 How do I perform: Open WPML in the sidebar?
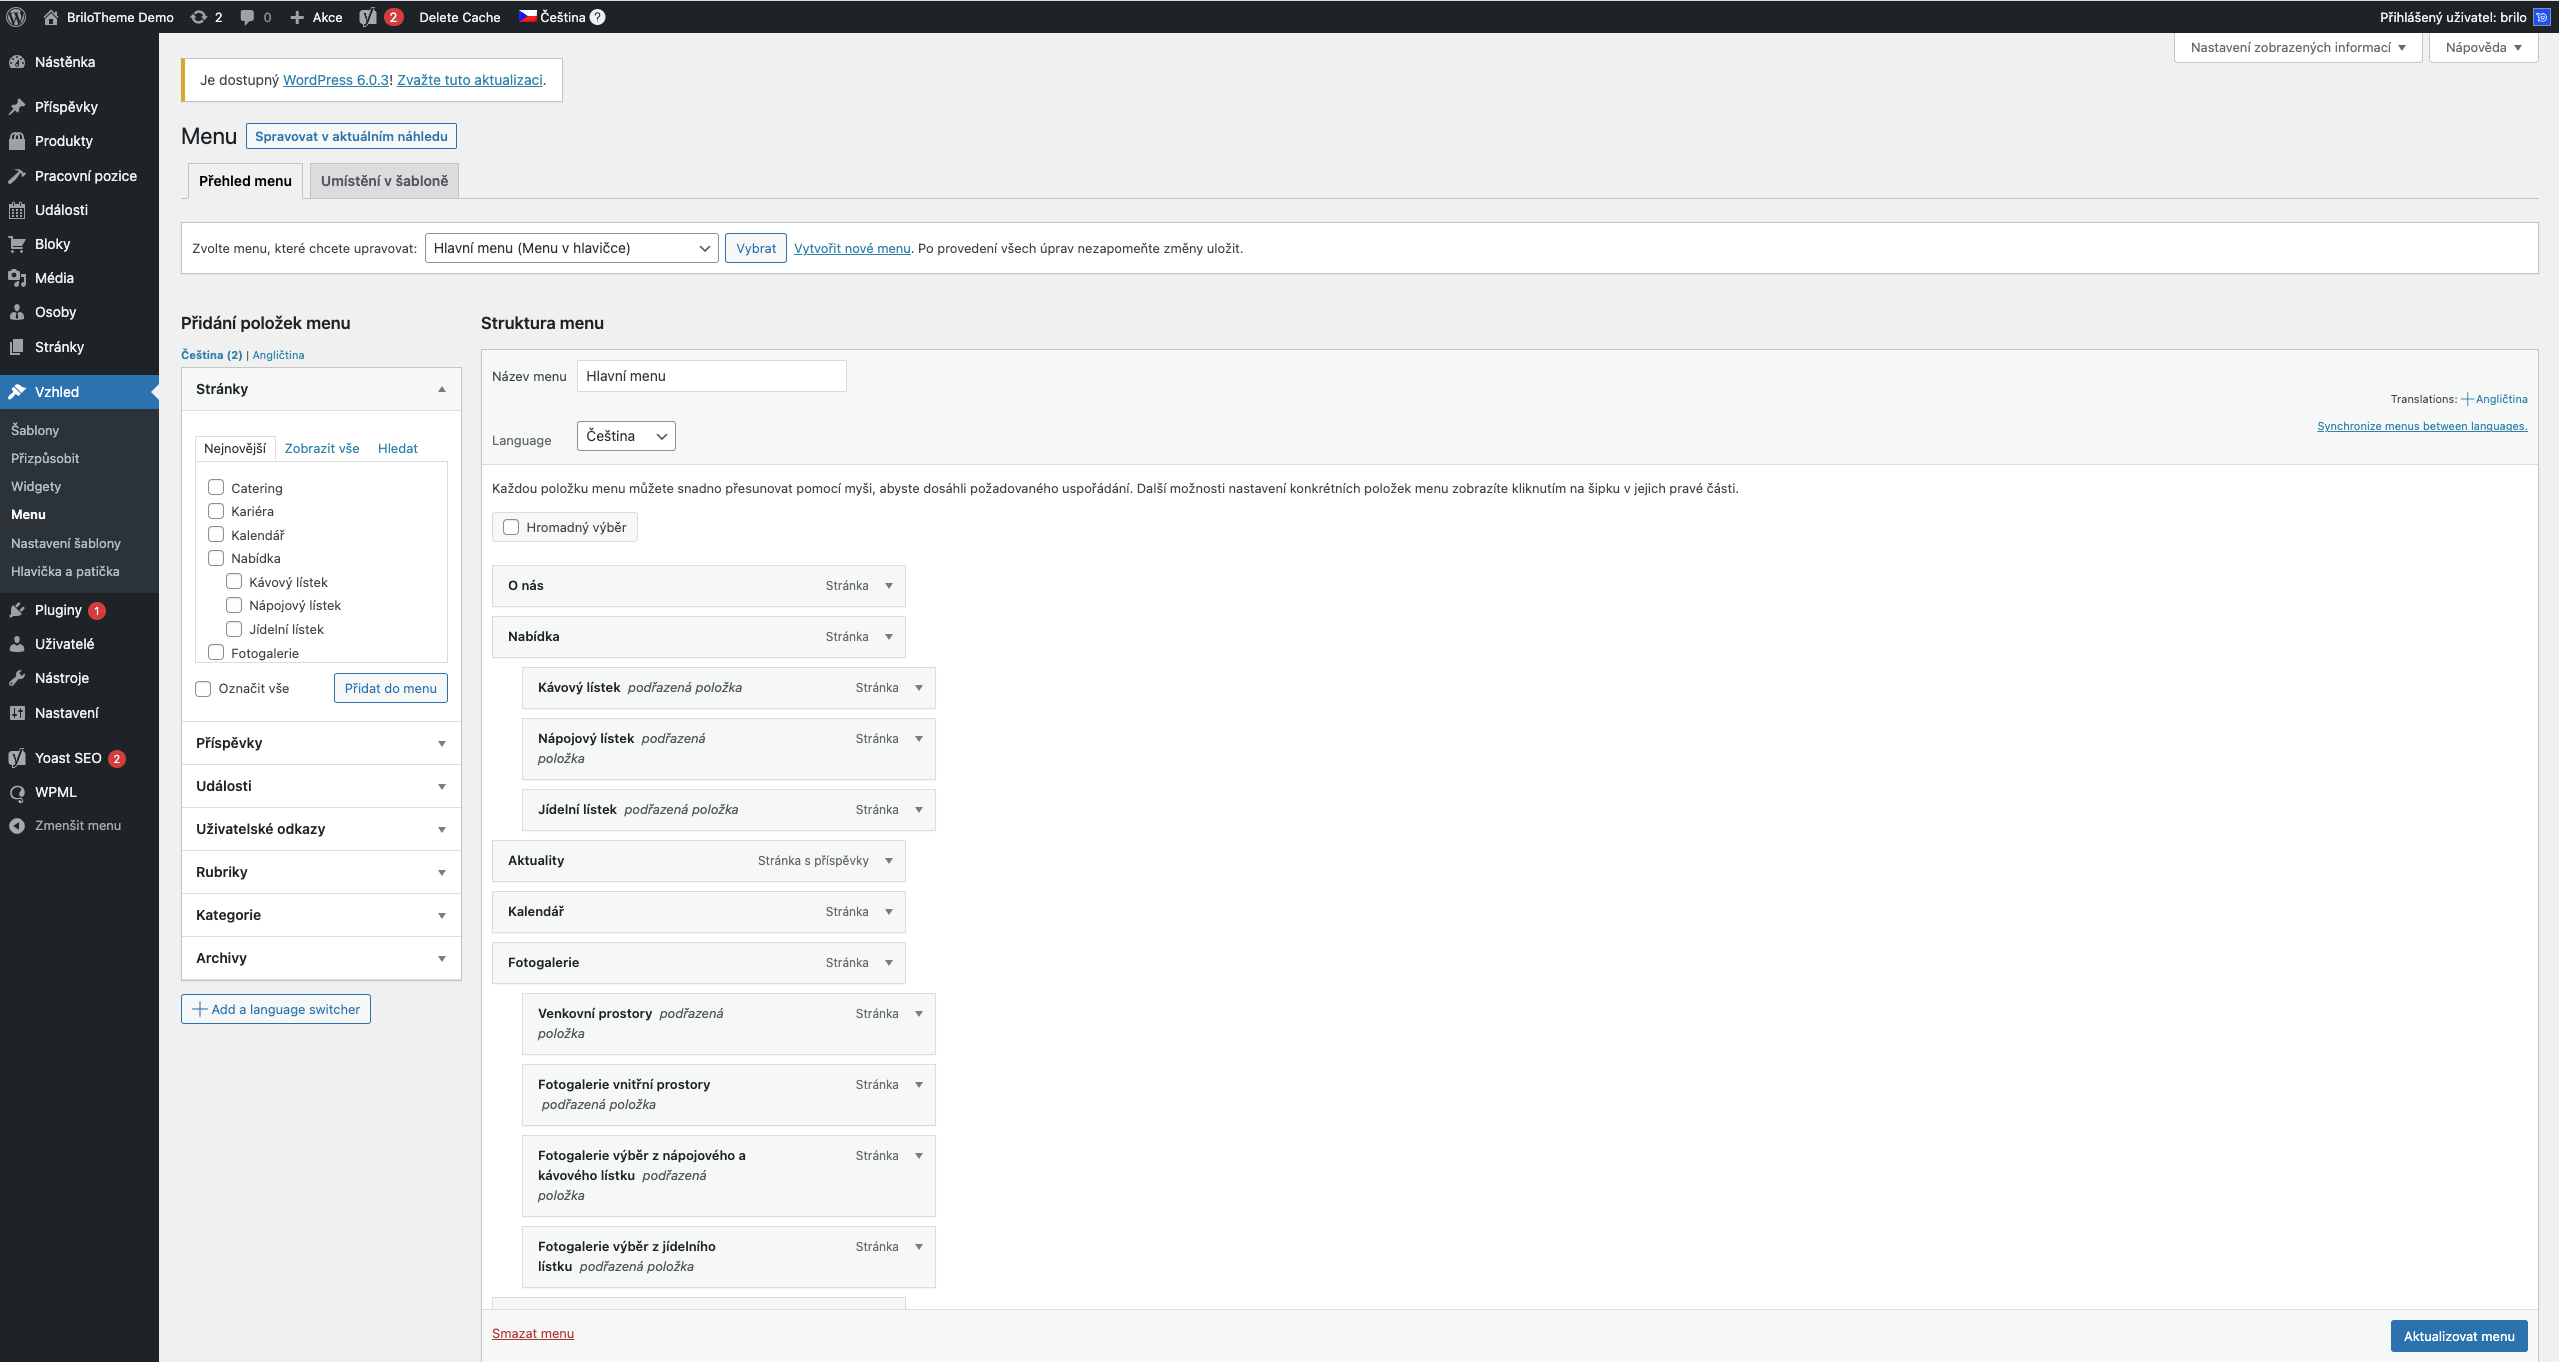coord(55,792)
